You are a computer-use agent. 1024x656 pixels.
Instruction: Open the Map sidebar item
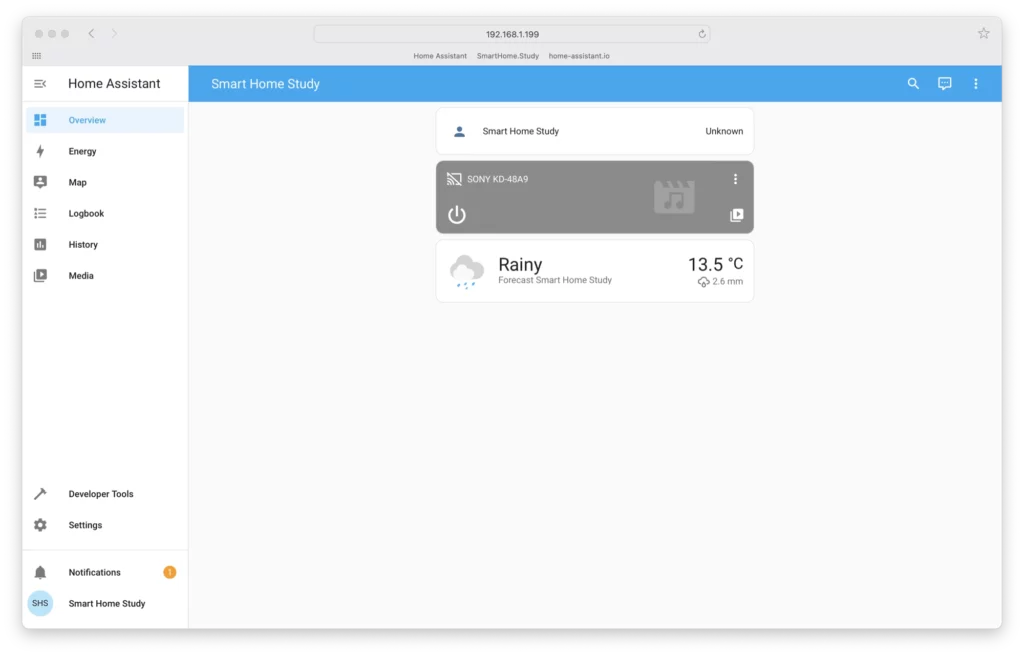pos(104,182)
